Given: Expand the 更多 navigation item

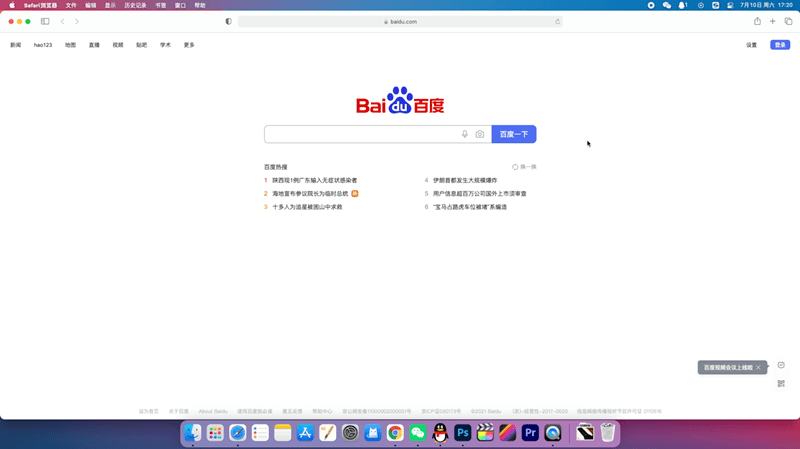Looking at the screenshot, I should 189,45.
